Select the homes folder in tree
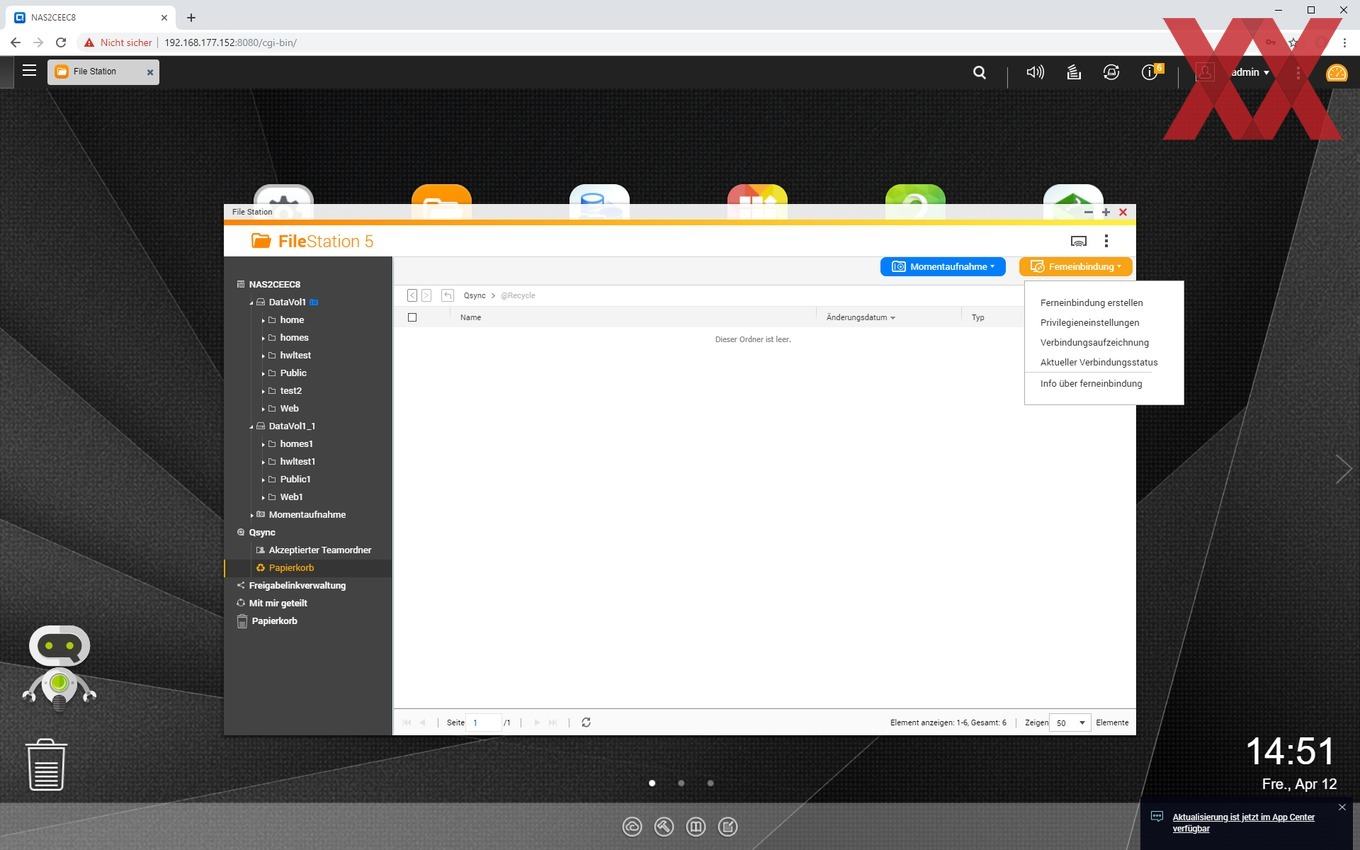The width and height of the screenshot is (1360, 850). point(294,338)
